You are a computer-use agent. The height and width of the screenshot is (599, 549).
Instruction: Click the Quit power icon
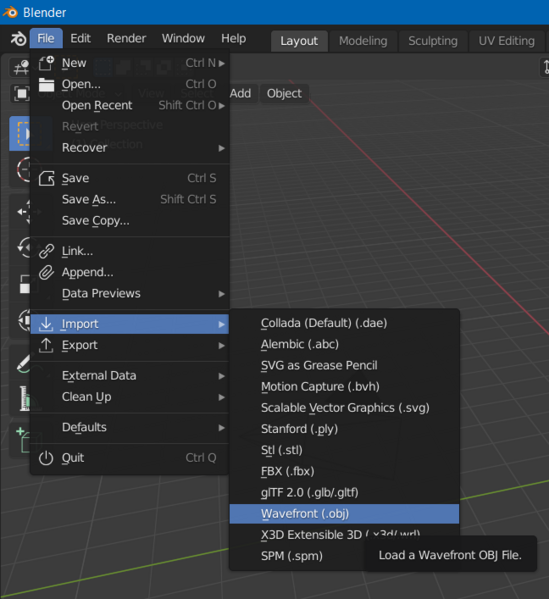click(x=46, y=458)
